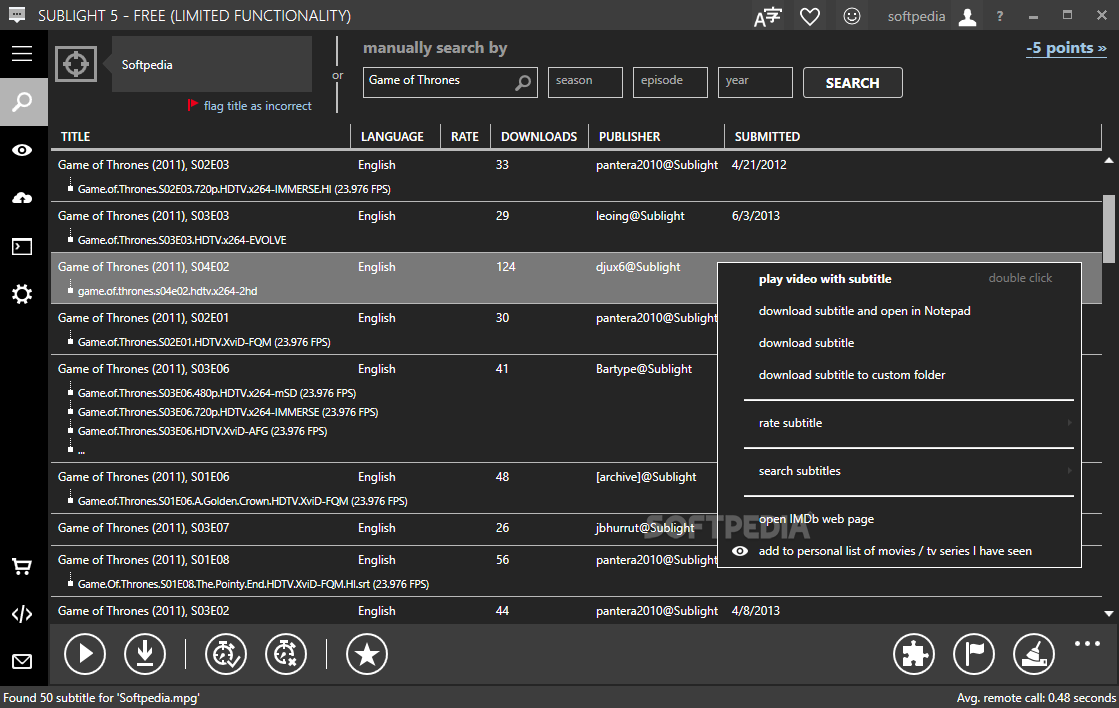Open settings gear in the sidebar
This screenshot has height=708, width=1119.
tap(22, 294)
